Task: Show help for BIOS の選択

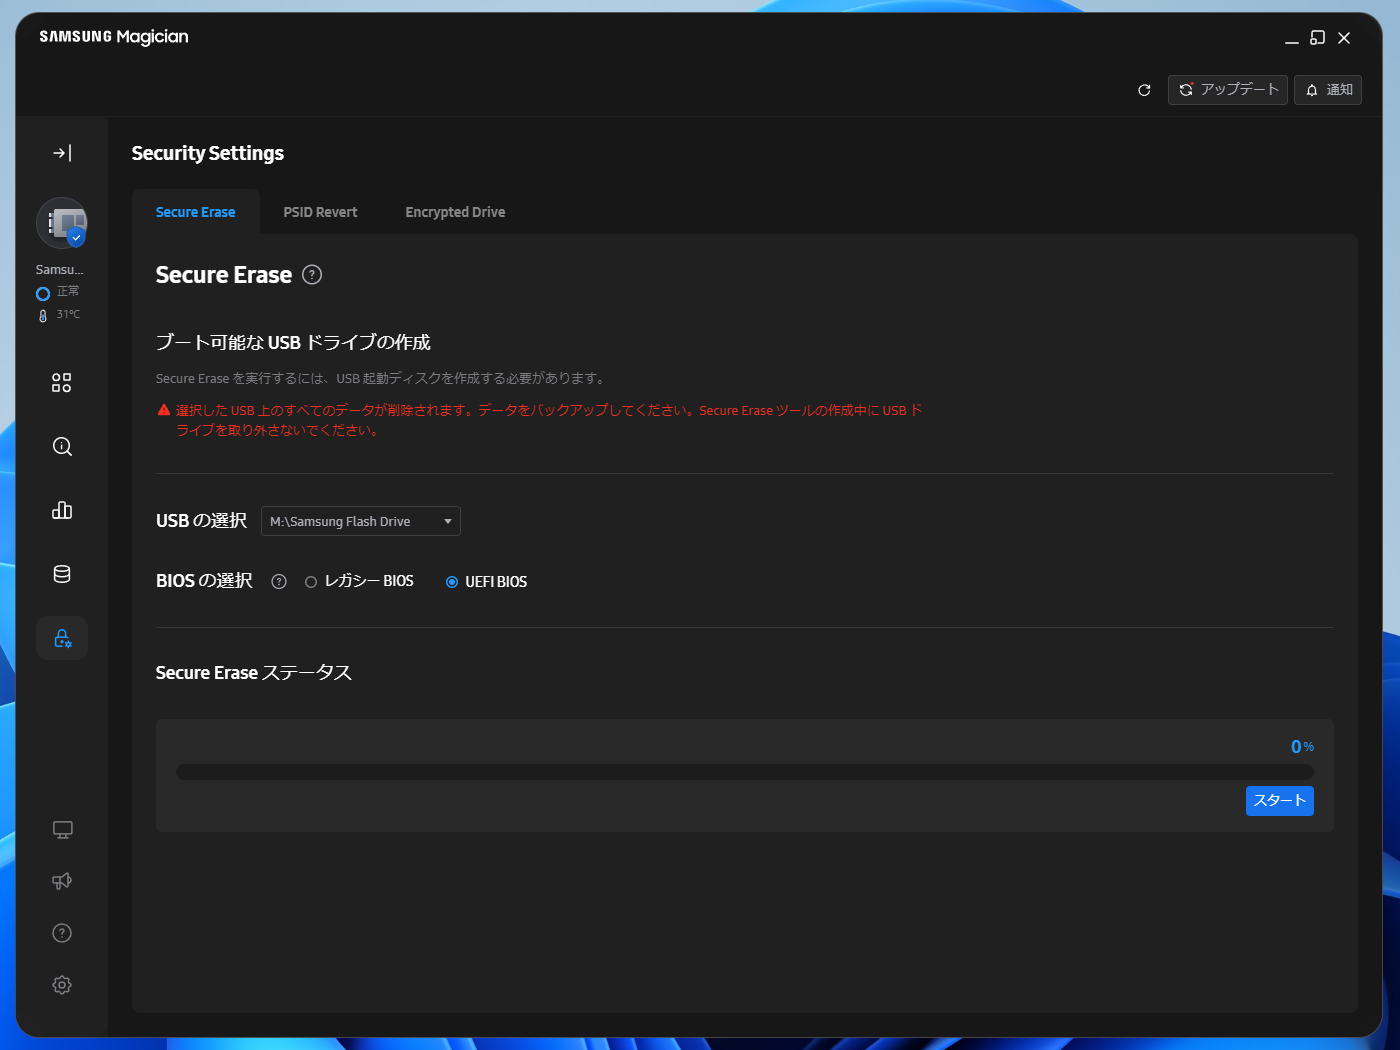Action: pos(279,582)
